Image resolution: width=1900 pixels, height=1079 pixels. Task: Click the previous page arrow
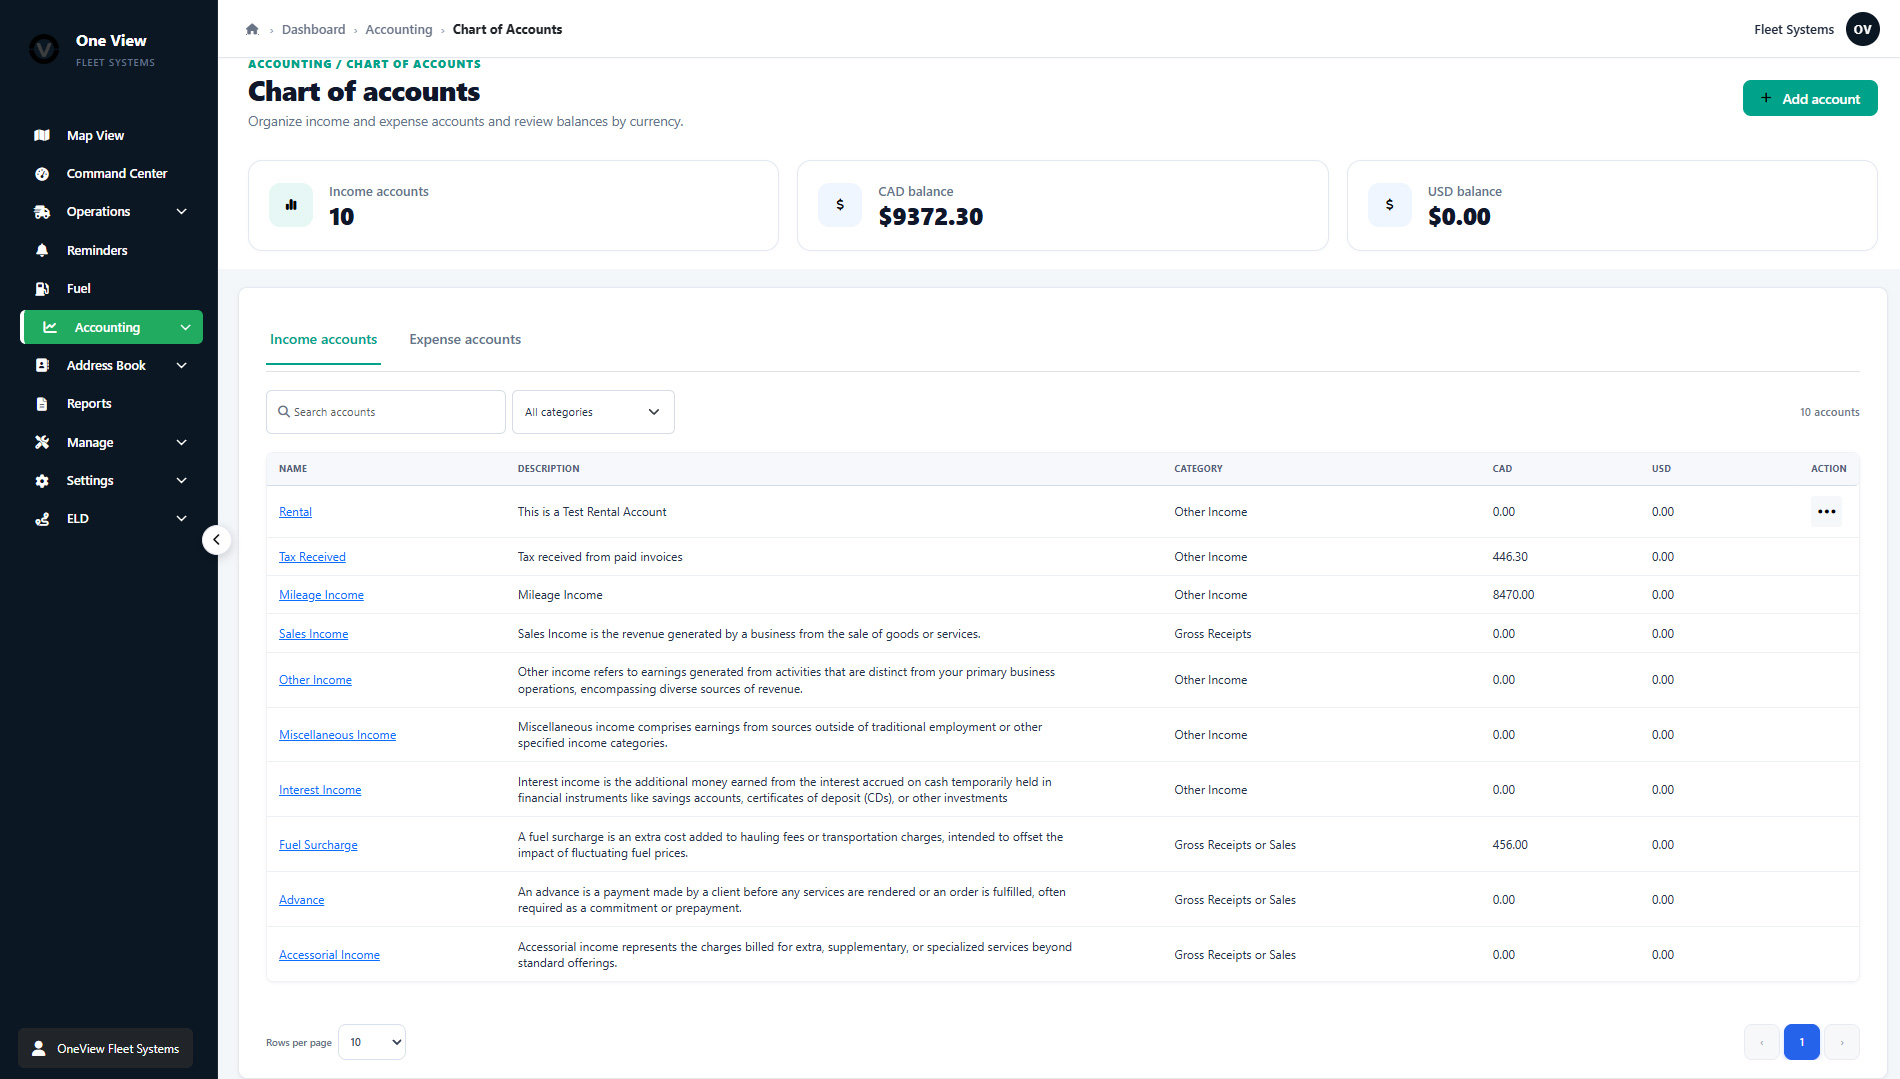coord(1762,1042)
